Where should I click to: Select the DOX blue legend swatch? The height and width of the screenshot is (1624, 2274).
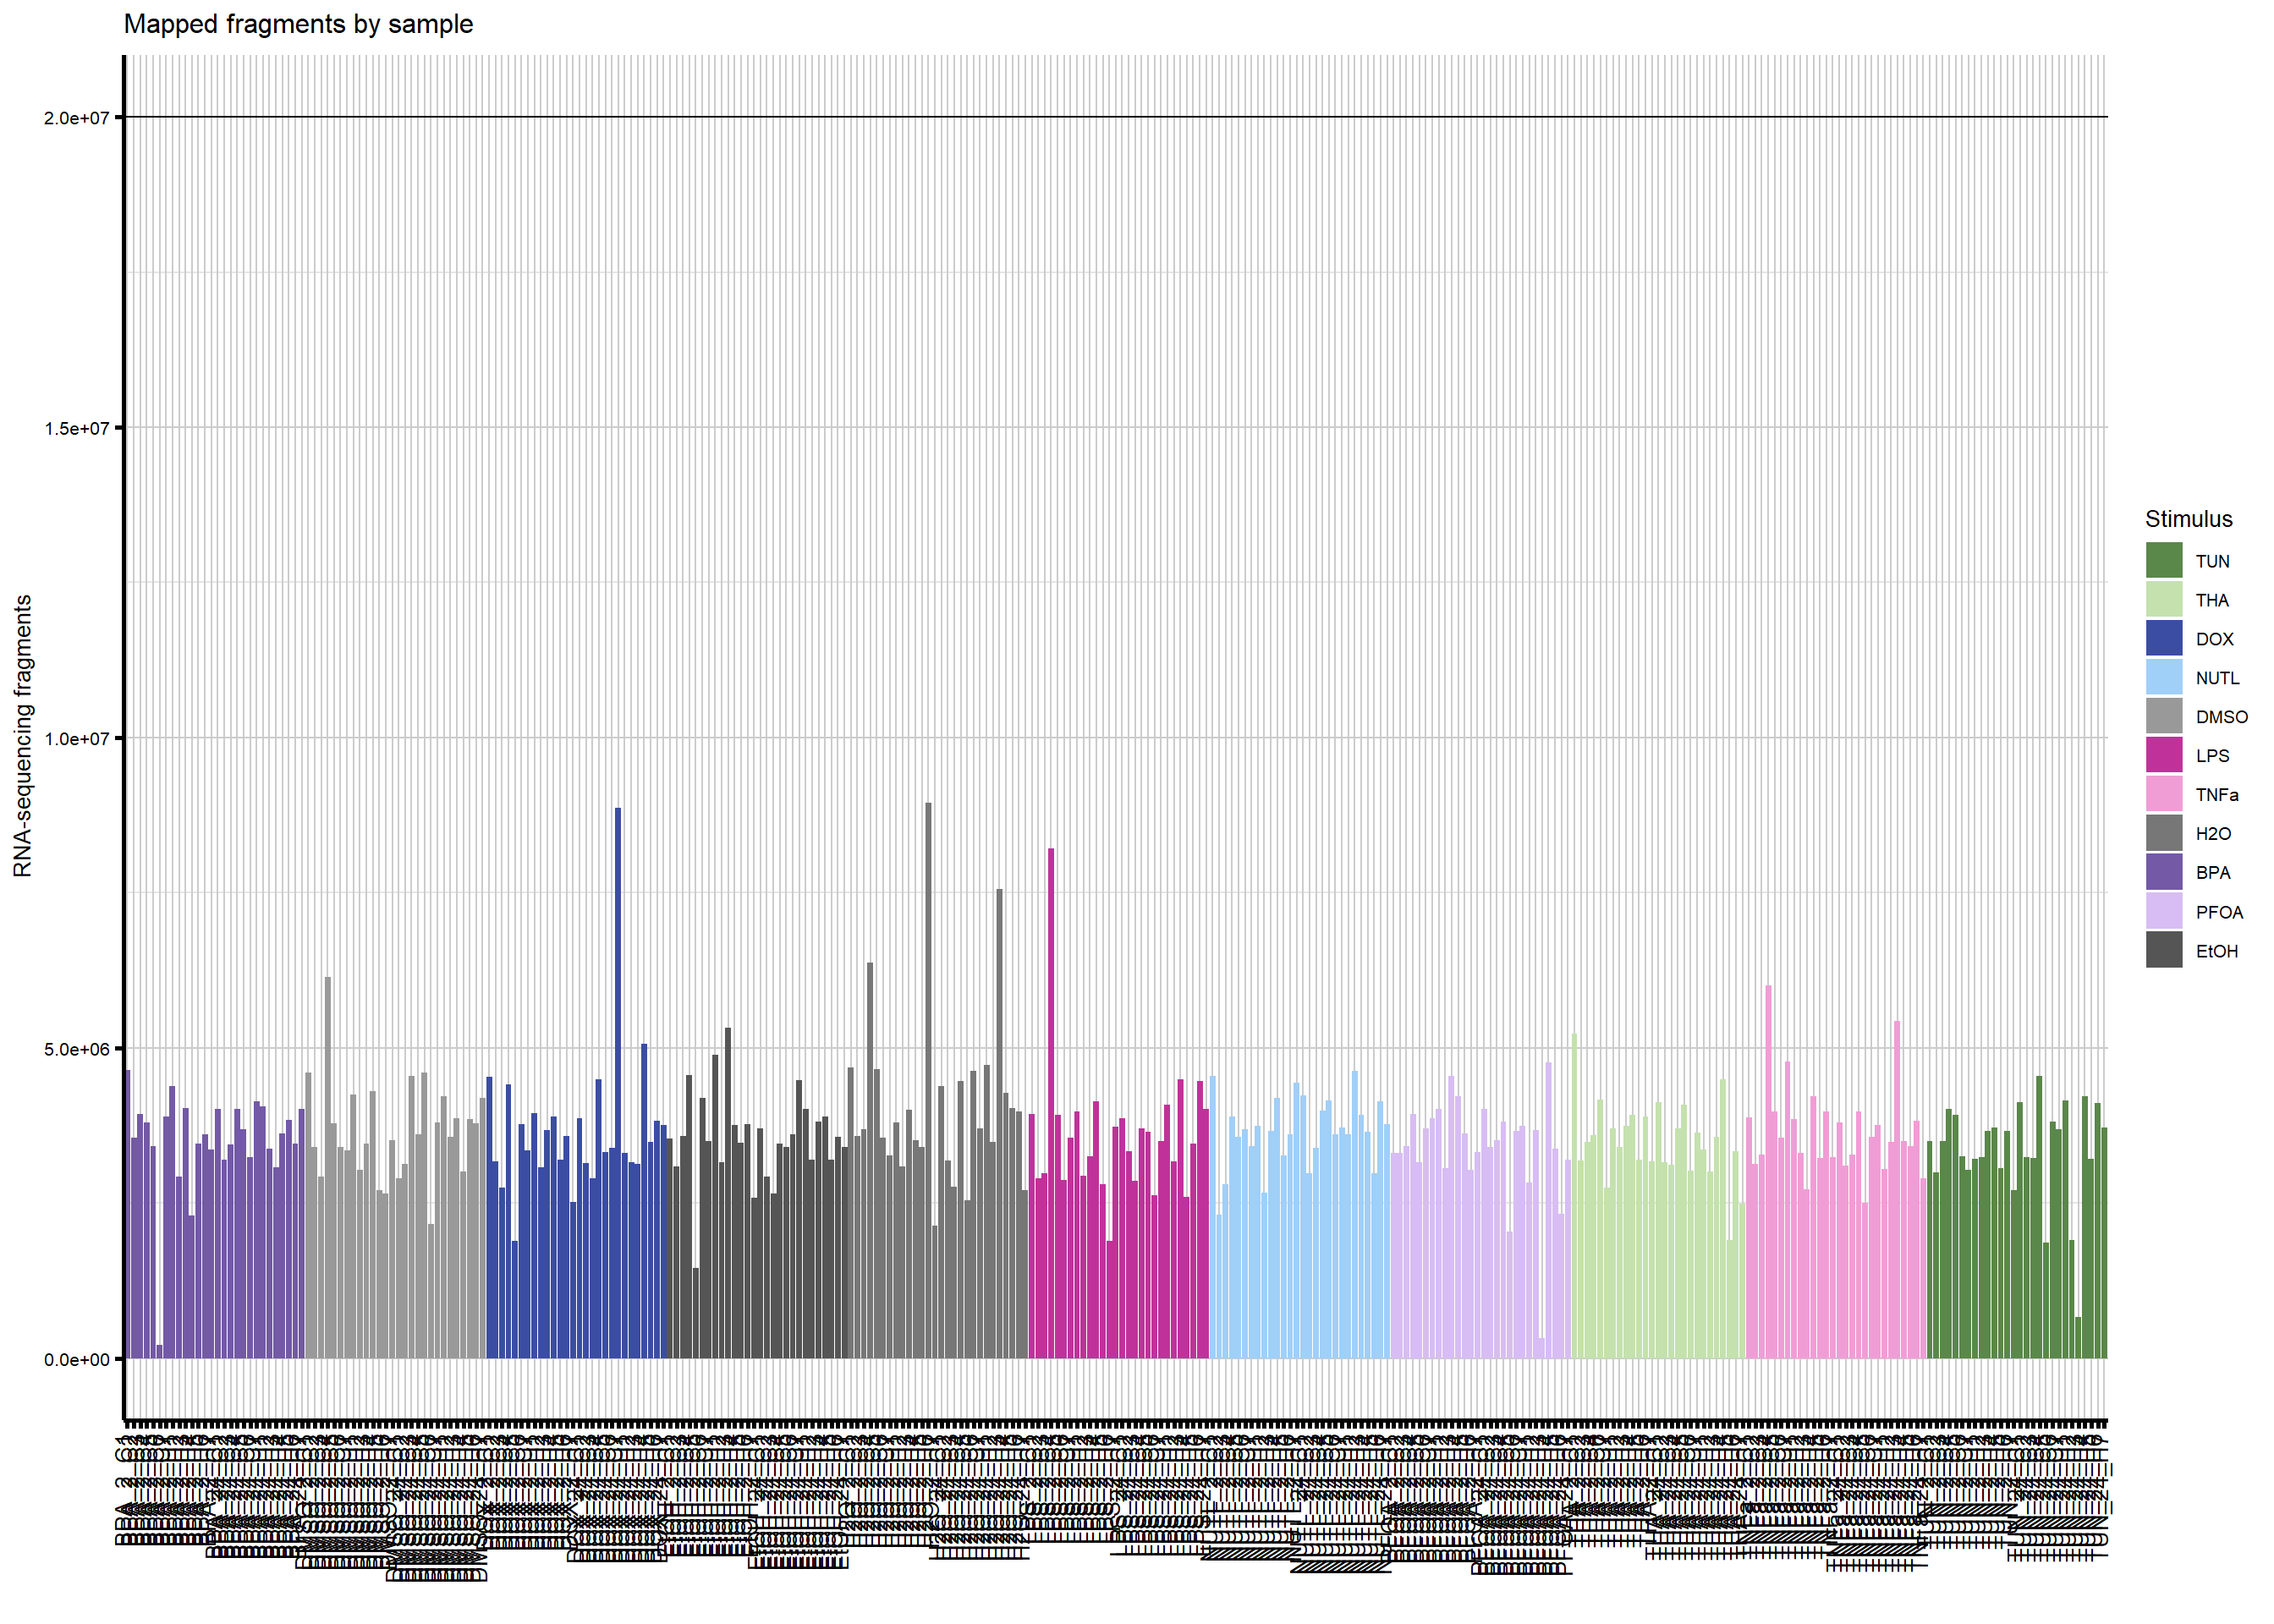tap(2163, 639)
